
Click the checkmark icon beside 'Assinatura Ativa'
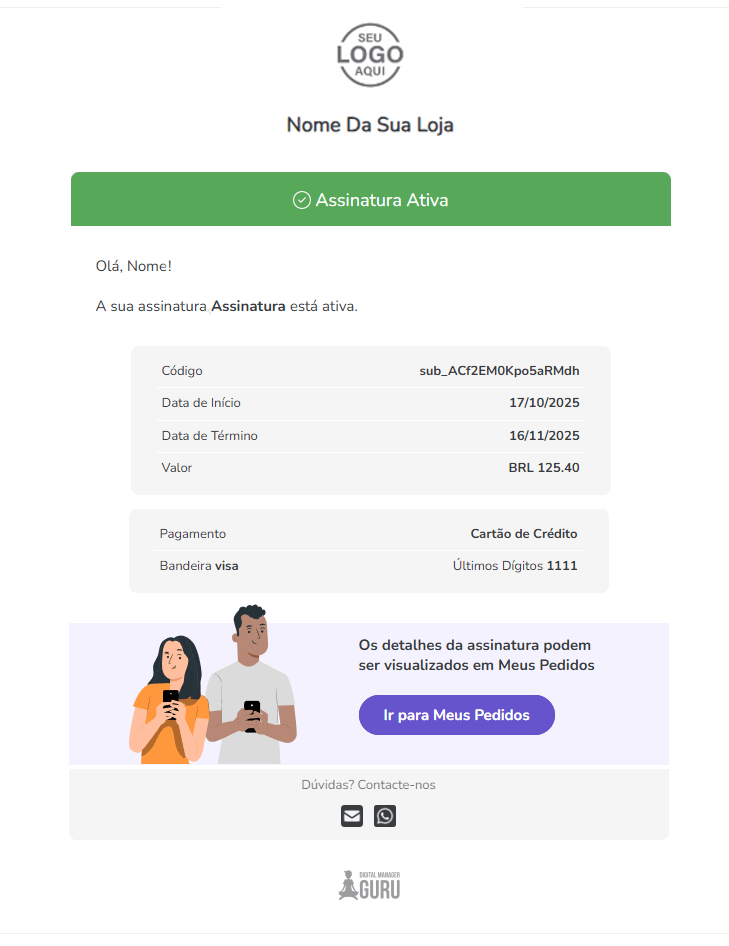[x=300, y=199]
